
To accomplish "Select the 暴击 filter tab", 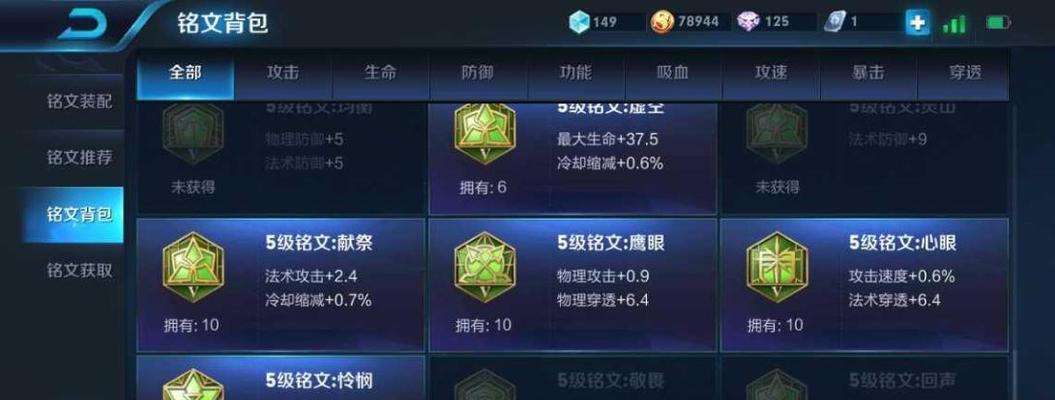I will pyautogui.click(x=868, y=73).
